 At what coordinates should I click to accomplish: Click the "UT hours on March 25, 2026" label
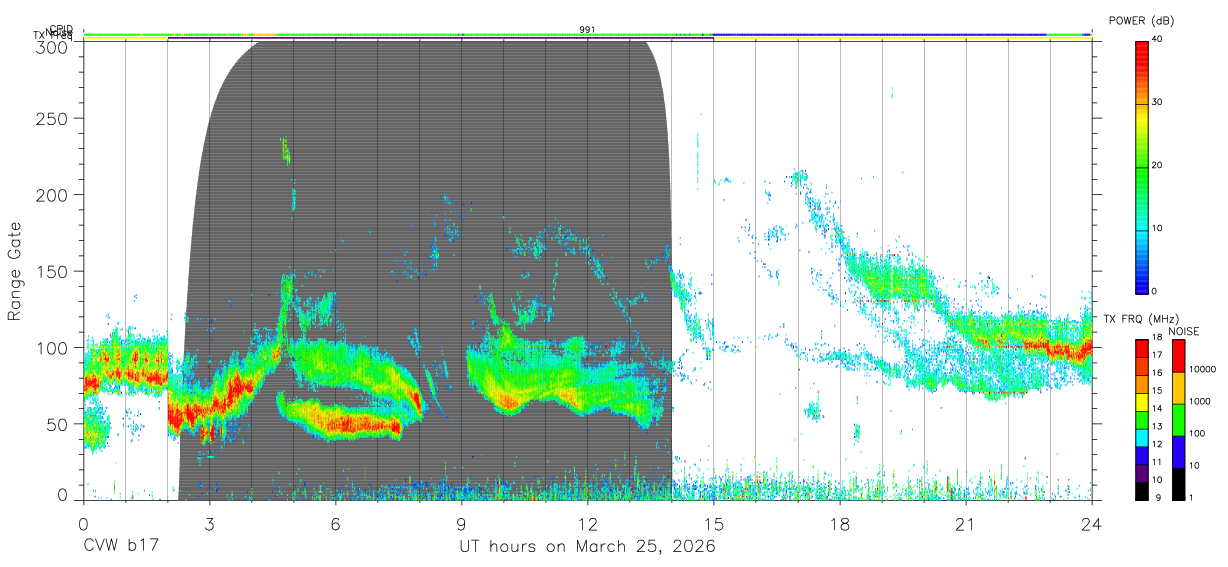(587, 547)
